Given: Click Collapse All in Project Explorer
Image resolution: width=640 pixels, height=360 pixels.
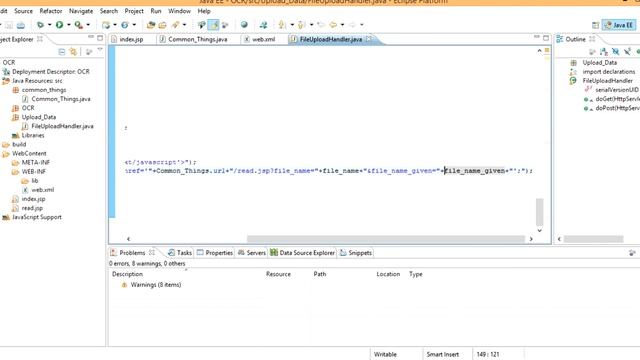Looking at the screenshot, I should point(62,51).
